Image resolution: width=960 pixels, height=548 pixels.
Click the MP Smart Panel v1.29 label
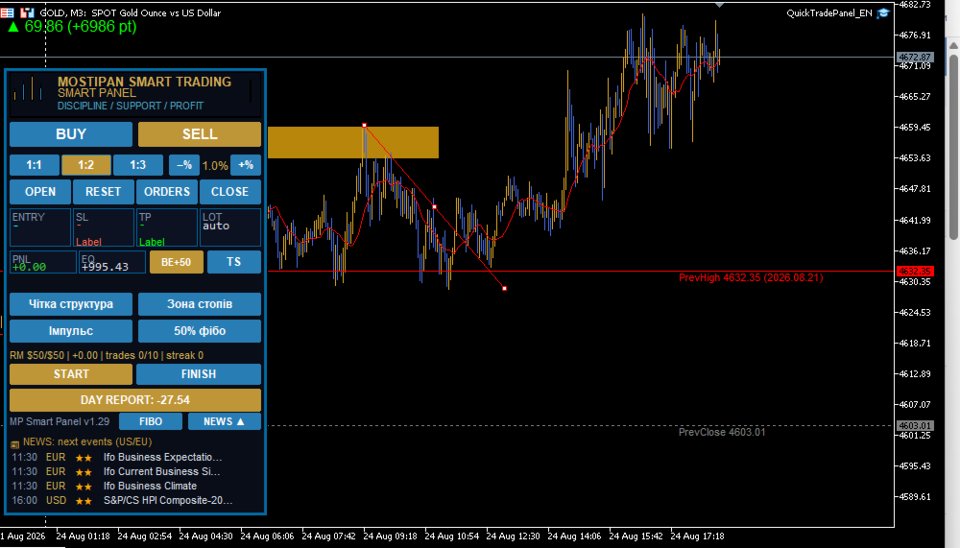coord(59,421)
